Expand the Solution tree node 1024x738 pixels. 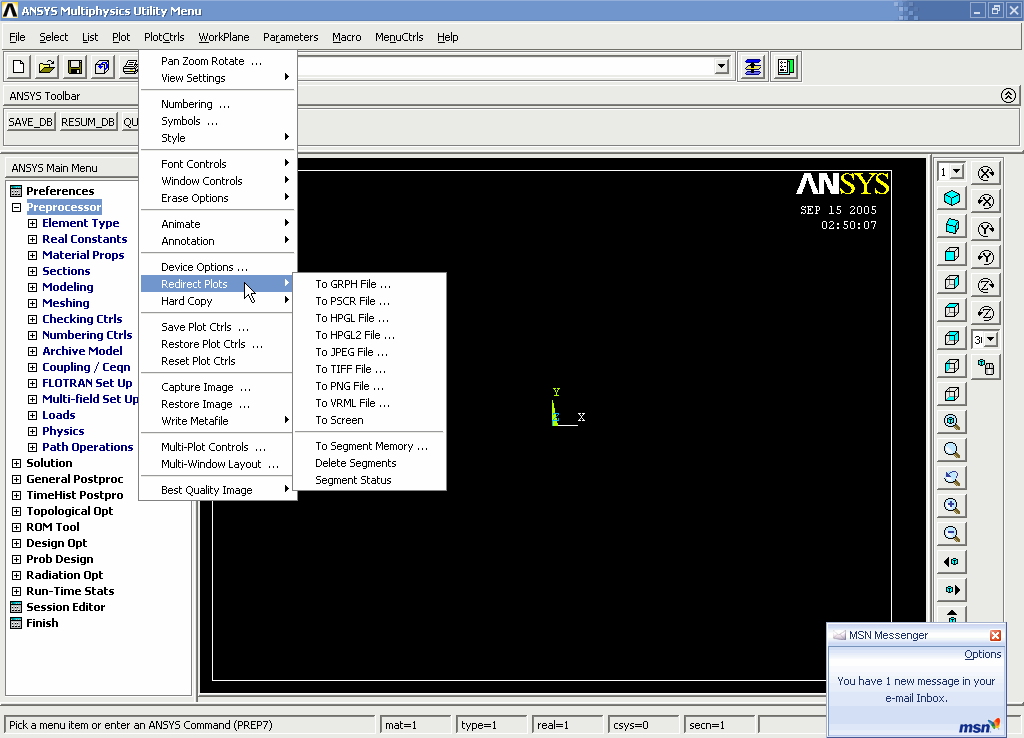pyautogui.click(x=16, y=463)
